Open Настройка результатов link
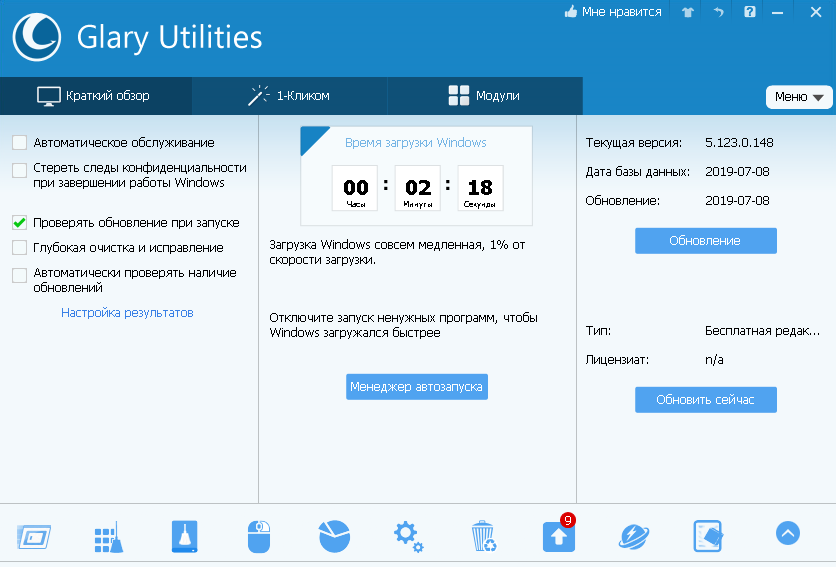836x567 pixels. pos(127,313)
